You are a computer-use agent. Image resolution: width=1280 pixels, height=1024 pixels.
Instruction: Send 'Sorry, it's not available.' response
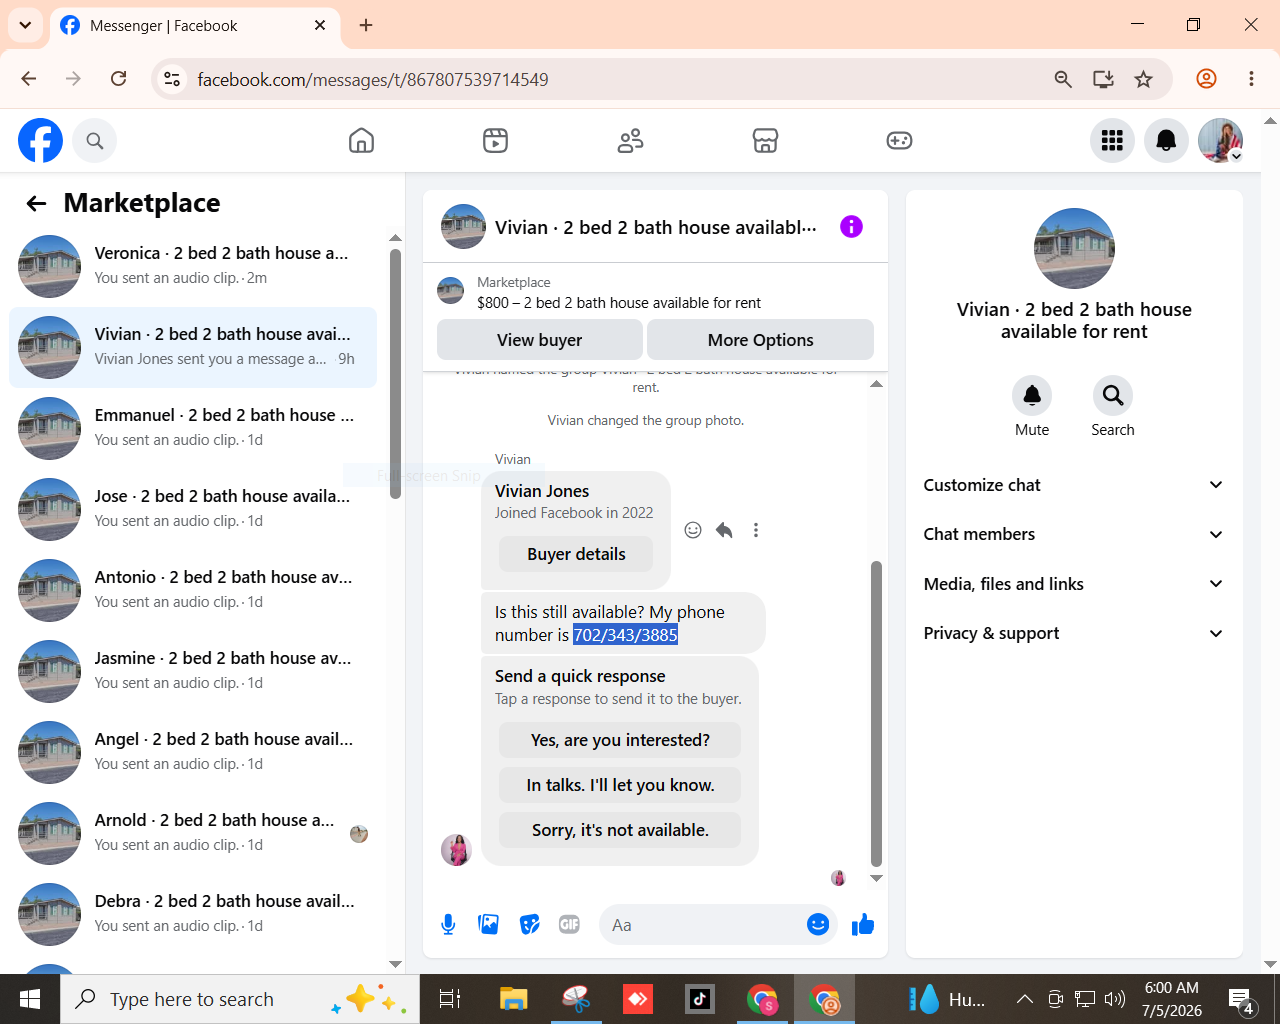click(620, 830)
